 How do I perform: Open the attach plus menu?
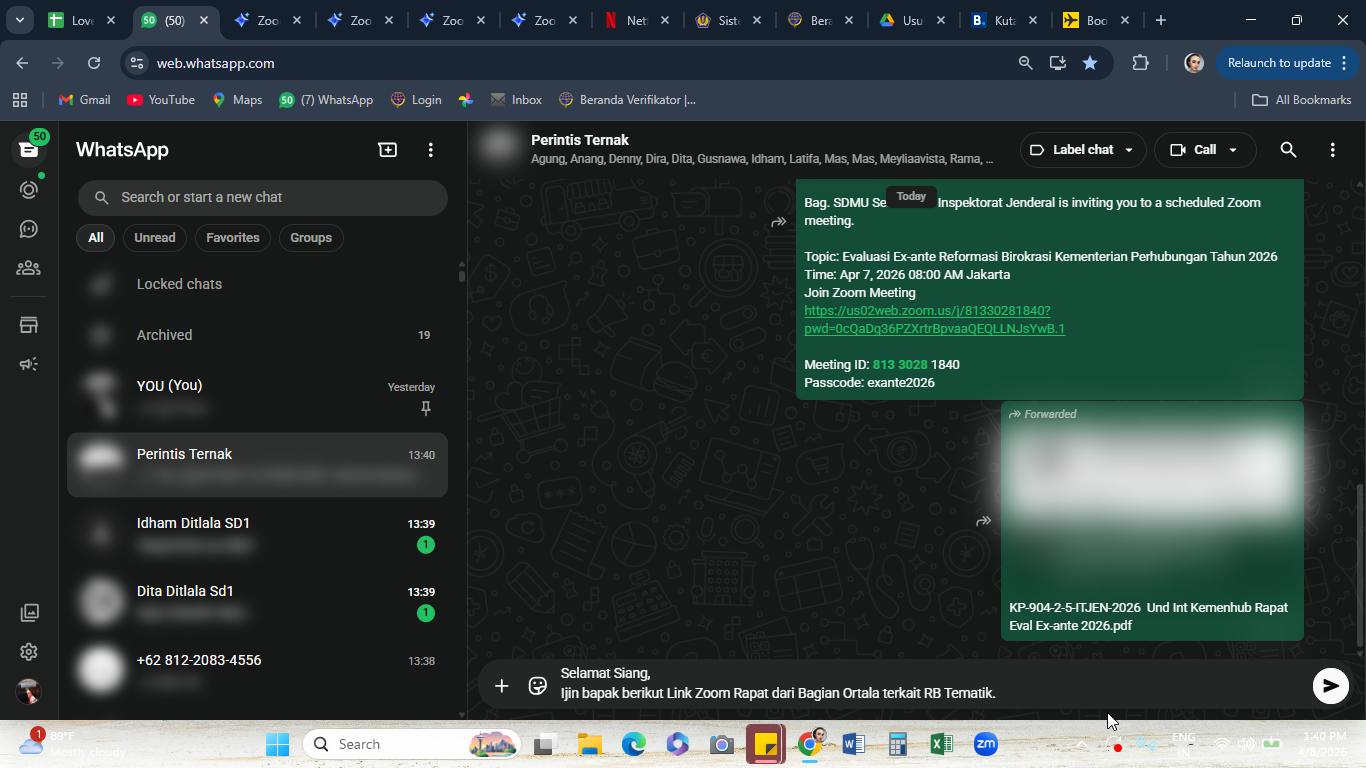click(x=502, y=685)
